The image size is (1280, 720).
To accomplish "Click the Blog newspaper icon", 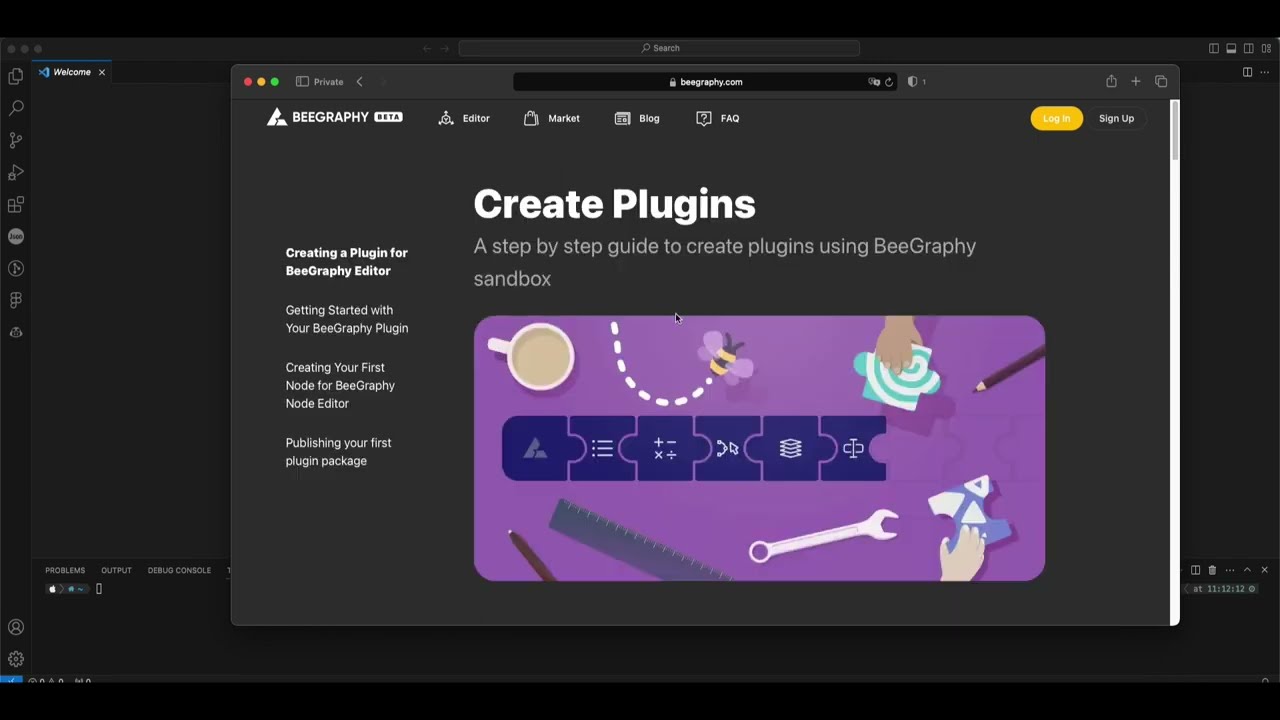I will tap(622, 118).
